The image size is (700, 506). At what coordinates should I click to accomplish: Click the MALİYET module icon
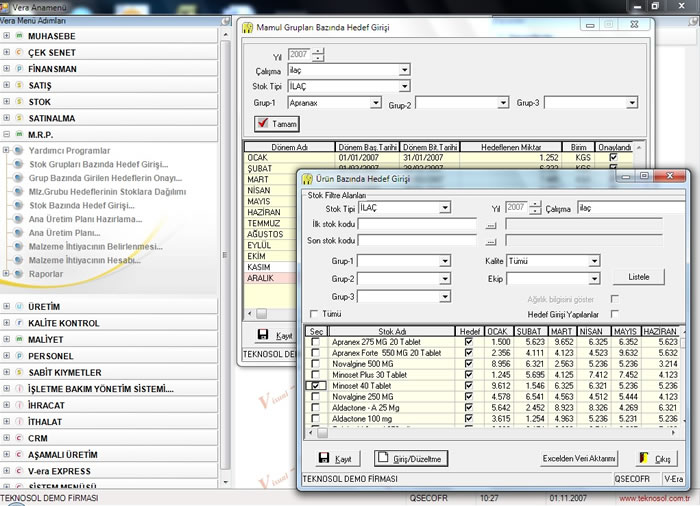click(x=19, y=339)
